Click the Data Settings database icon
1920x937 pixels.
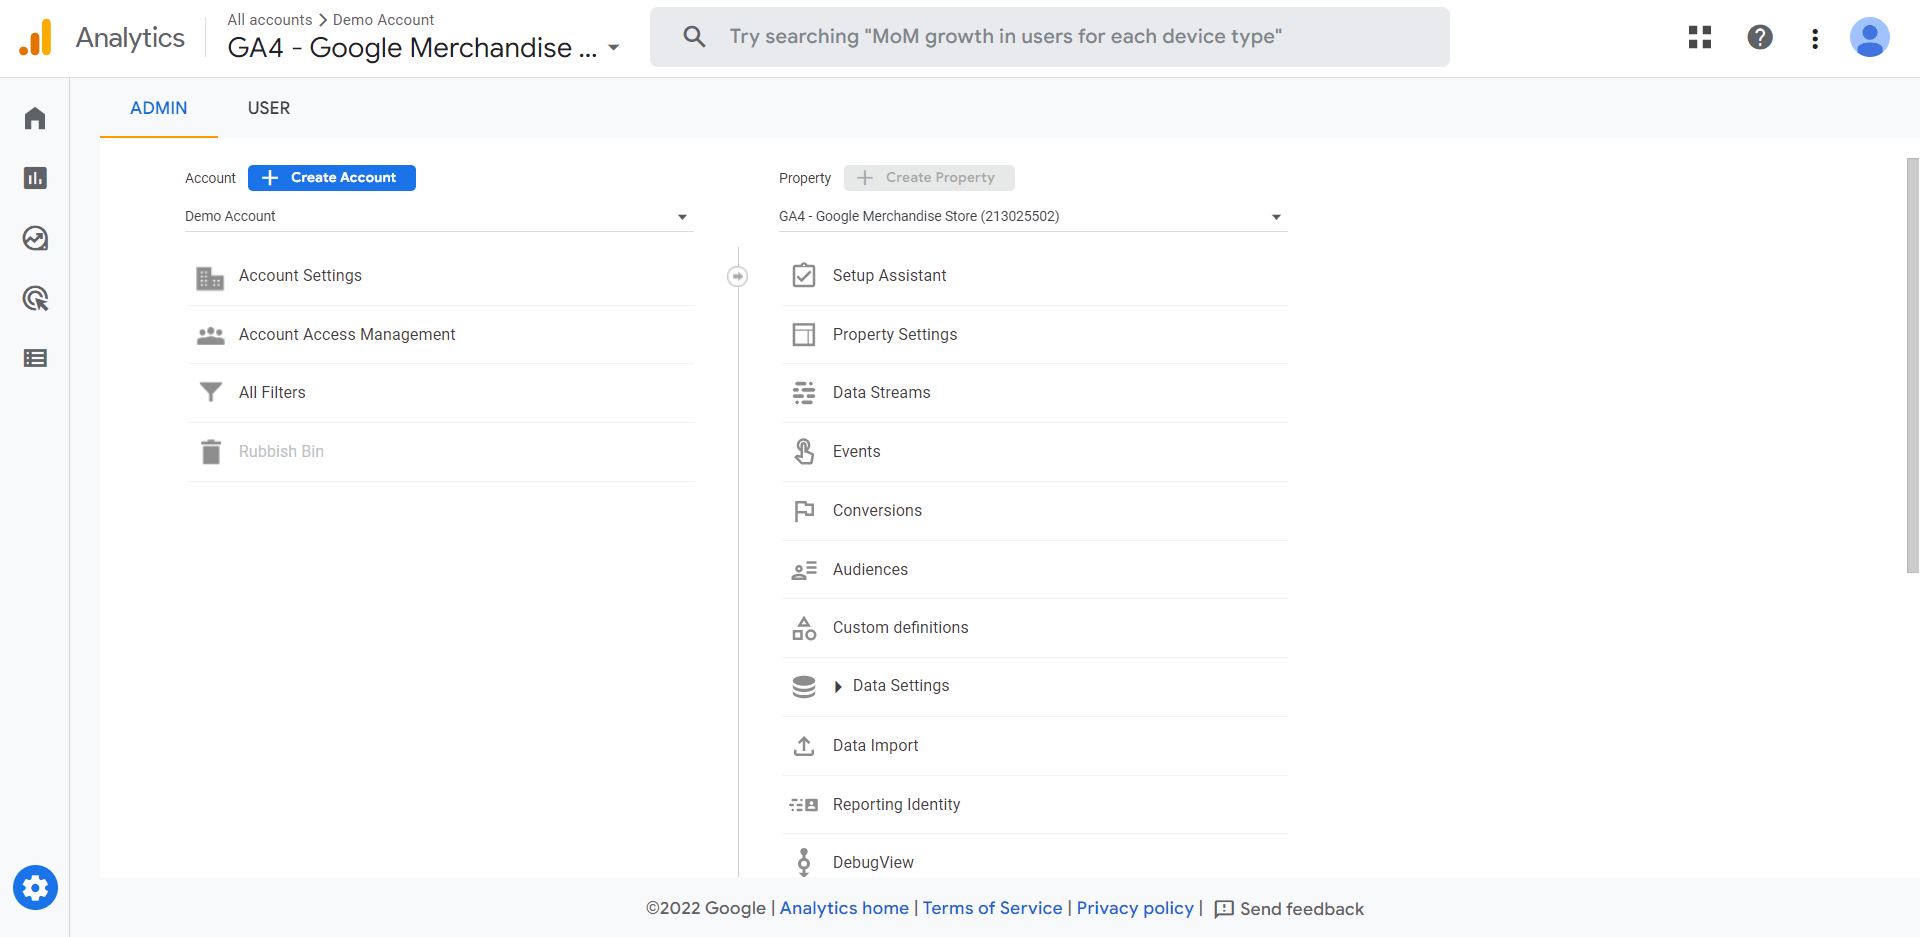point(804,687)
